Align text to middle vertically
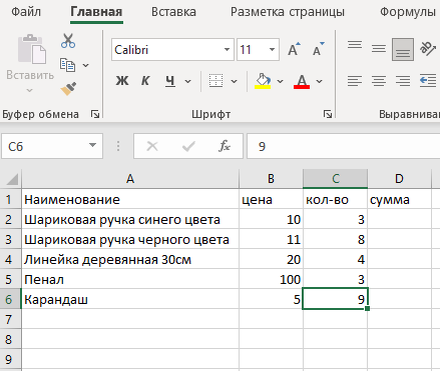This screenshot has width=440, height=371. [x=379, y=49]
